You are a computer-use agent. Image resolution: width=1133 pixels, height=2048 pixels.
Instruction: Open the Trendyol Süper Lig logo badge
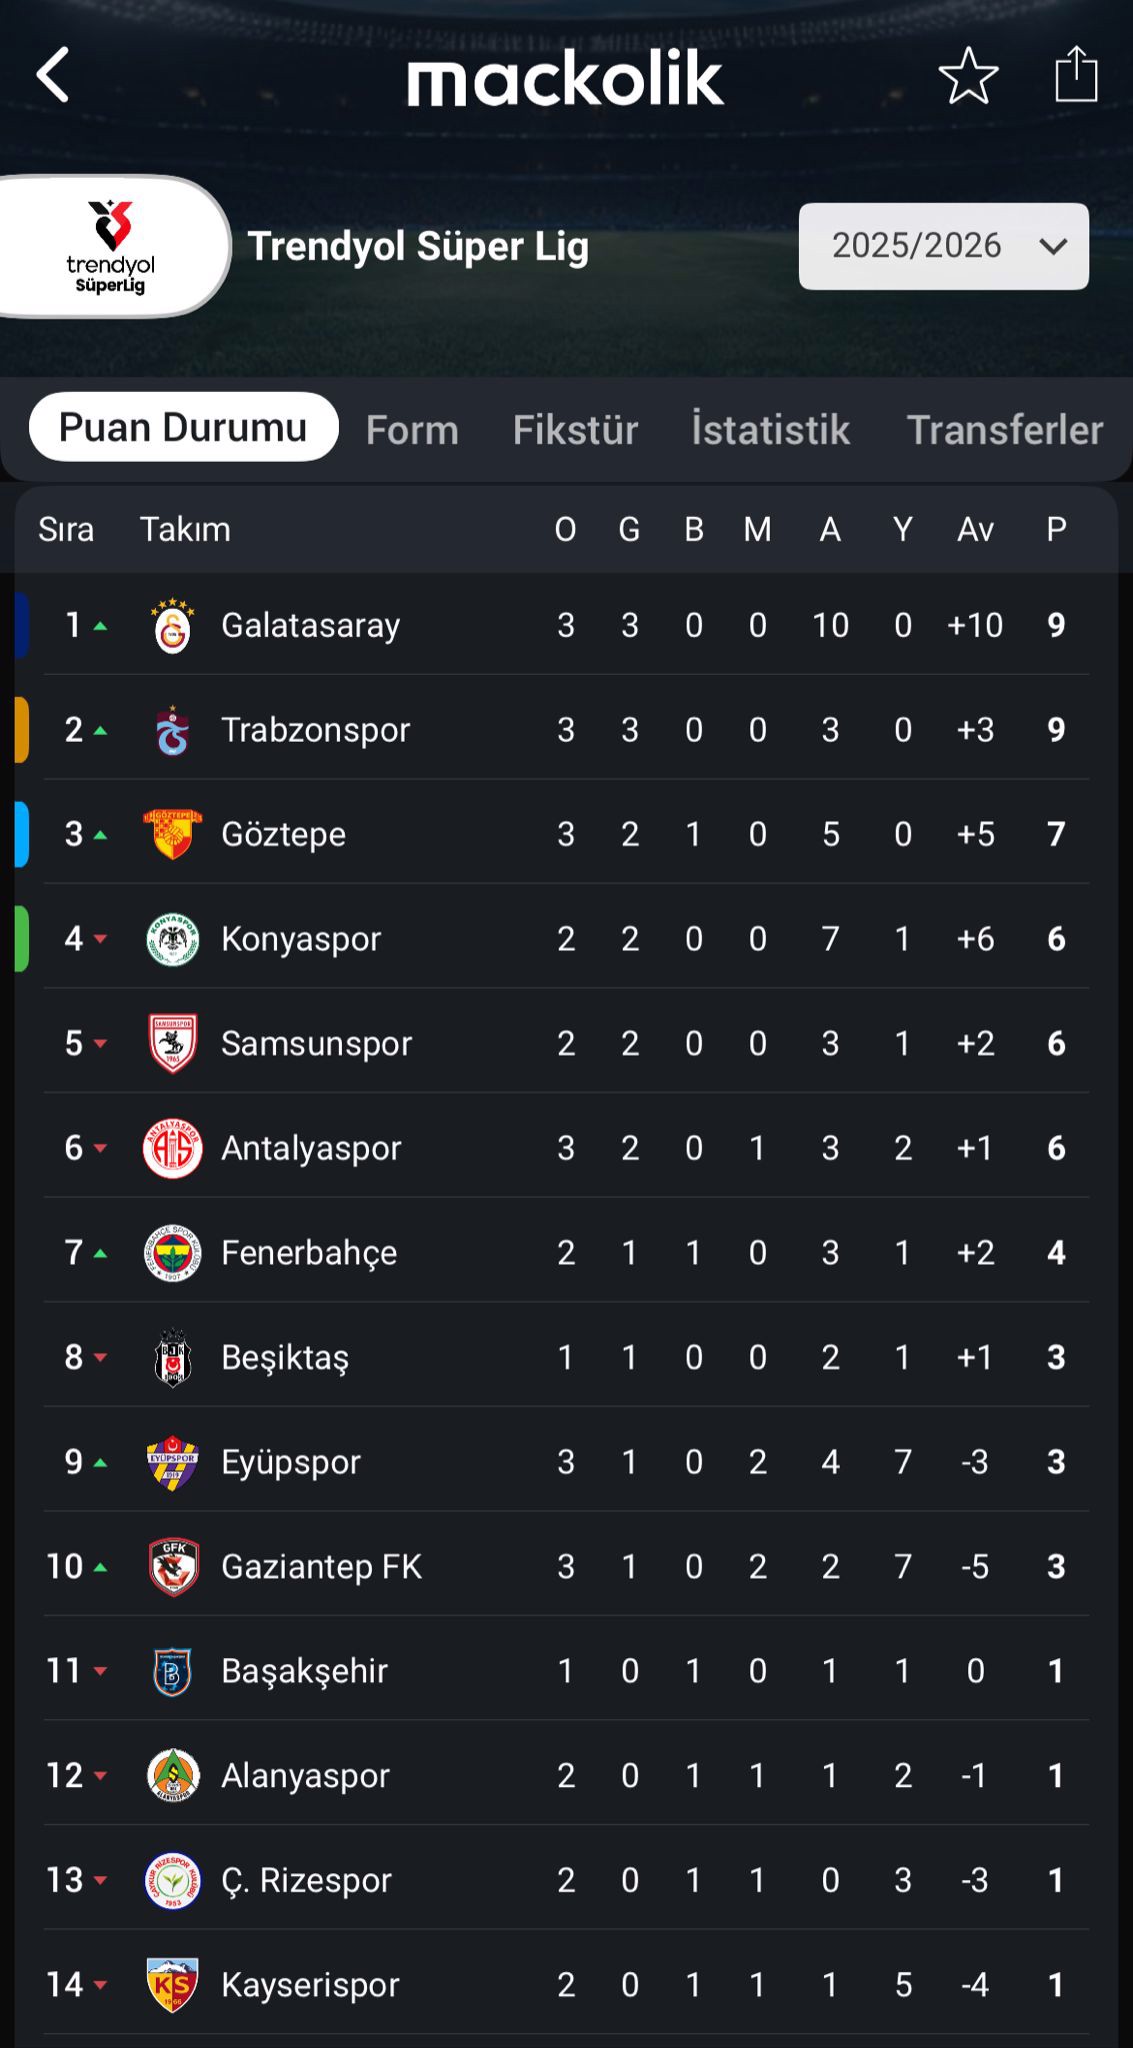(x=110, y=247)
